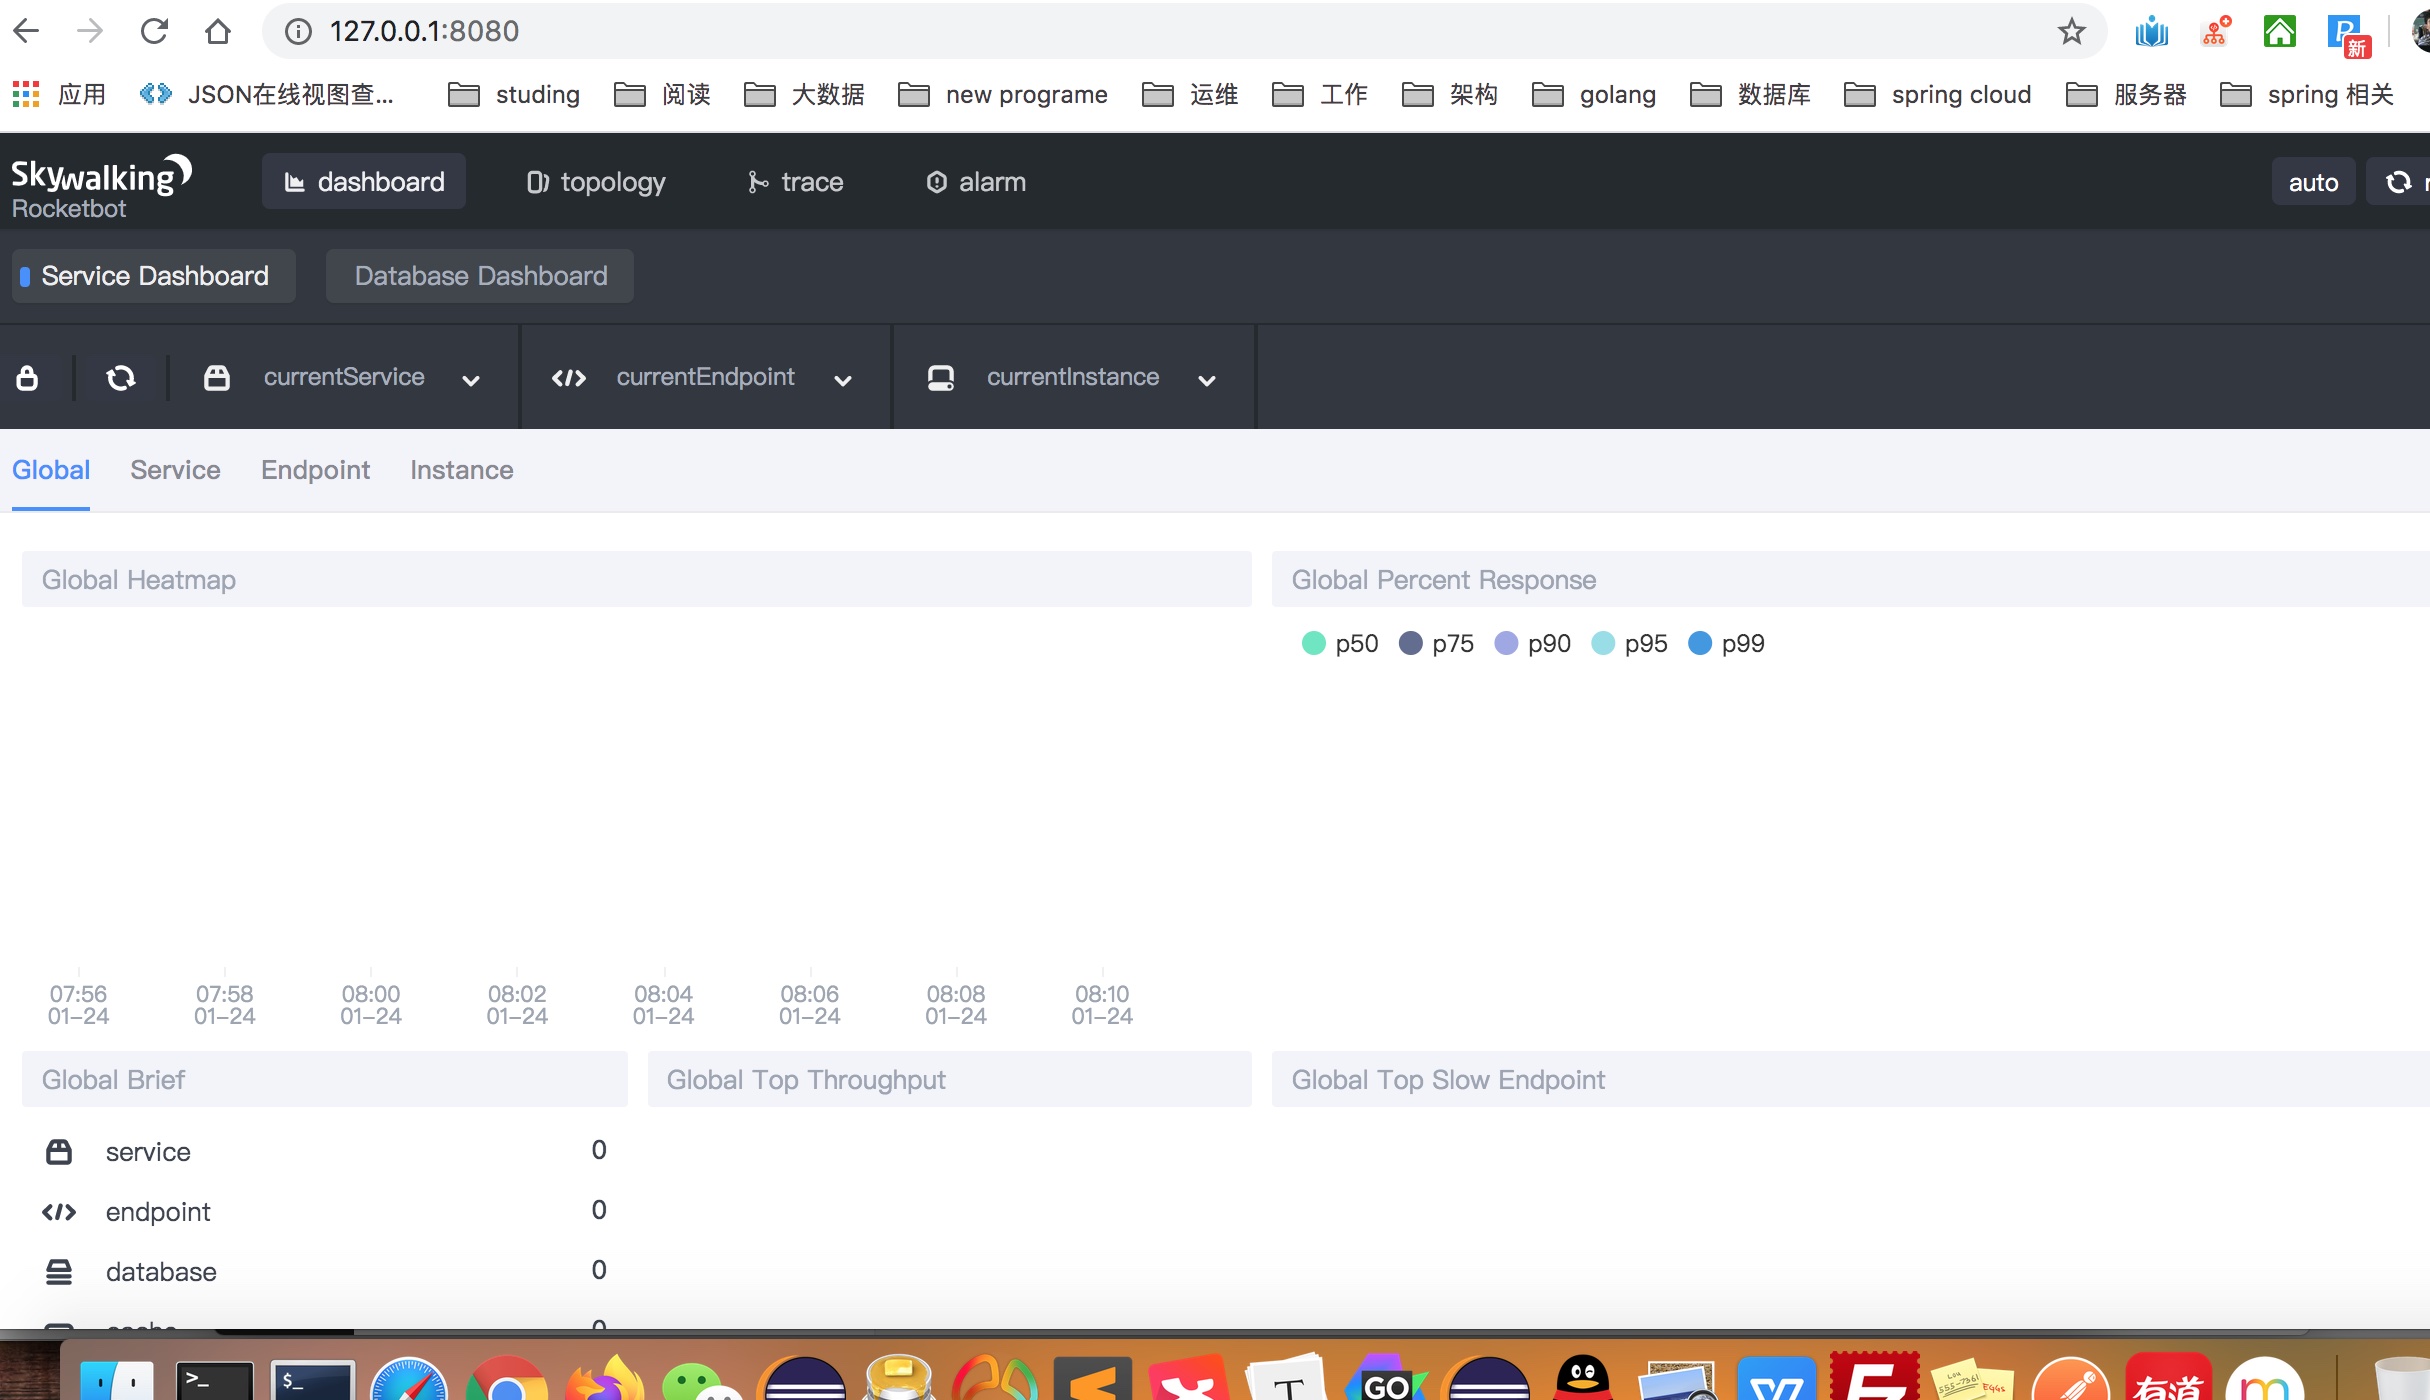
Task: Click the p75 legend color dot
Action: click(x=1410, y=643)
